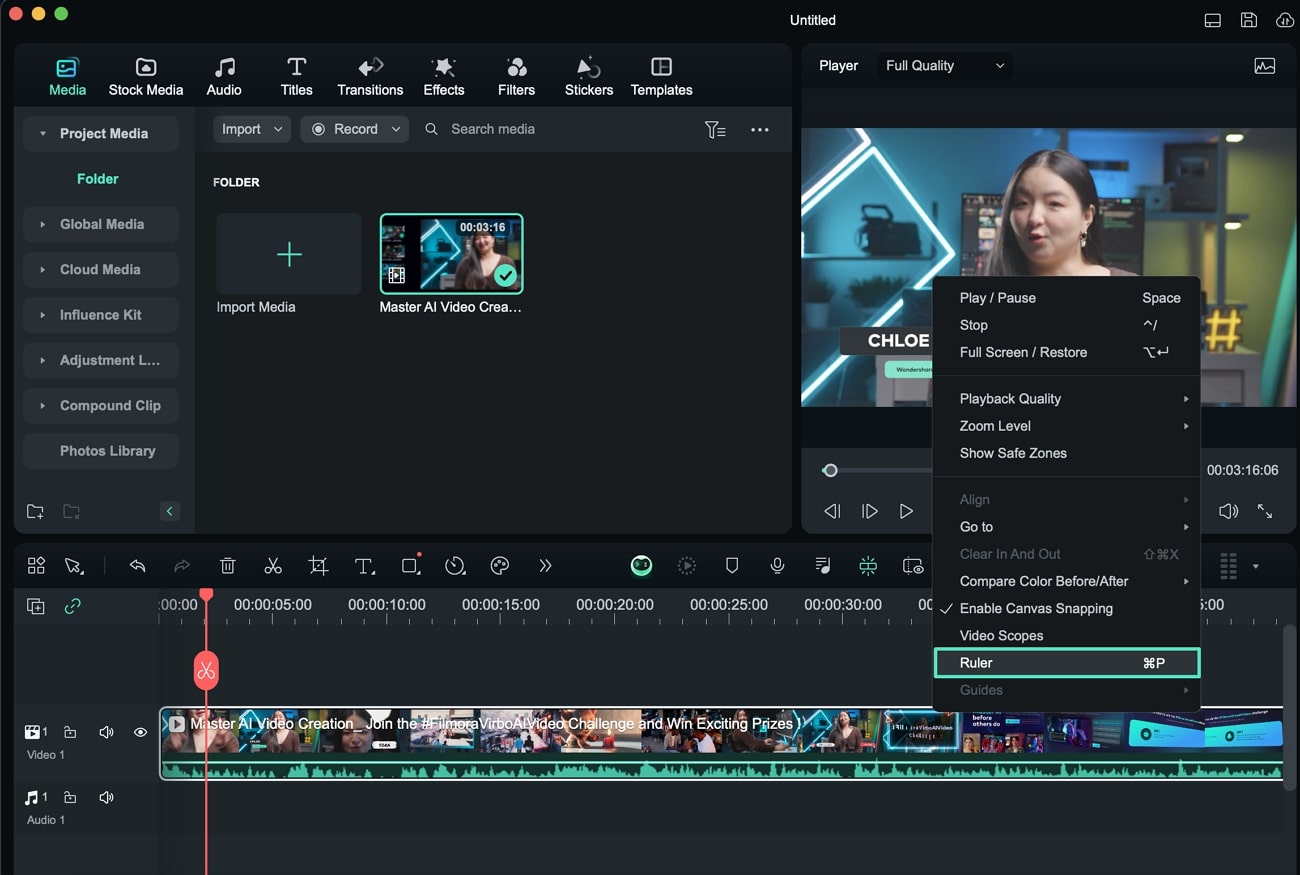Open the Filters tab

[x=516, y=77]
